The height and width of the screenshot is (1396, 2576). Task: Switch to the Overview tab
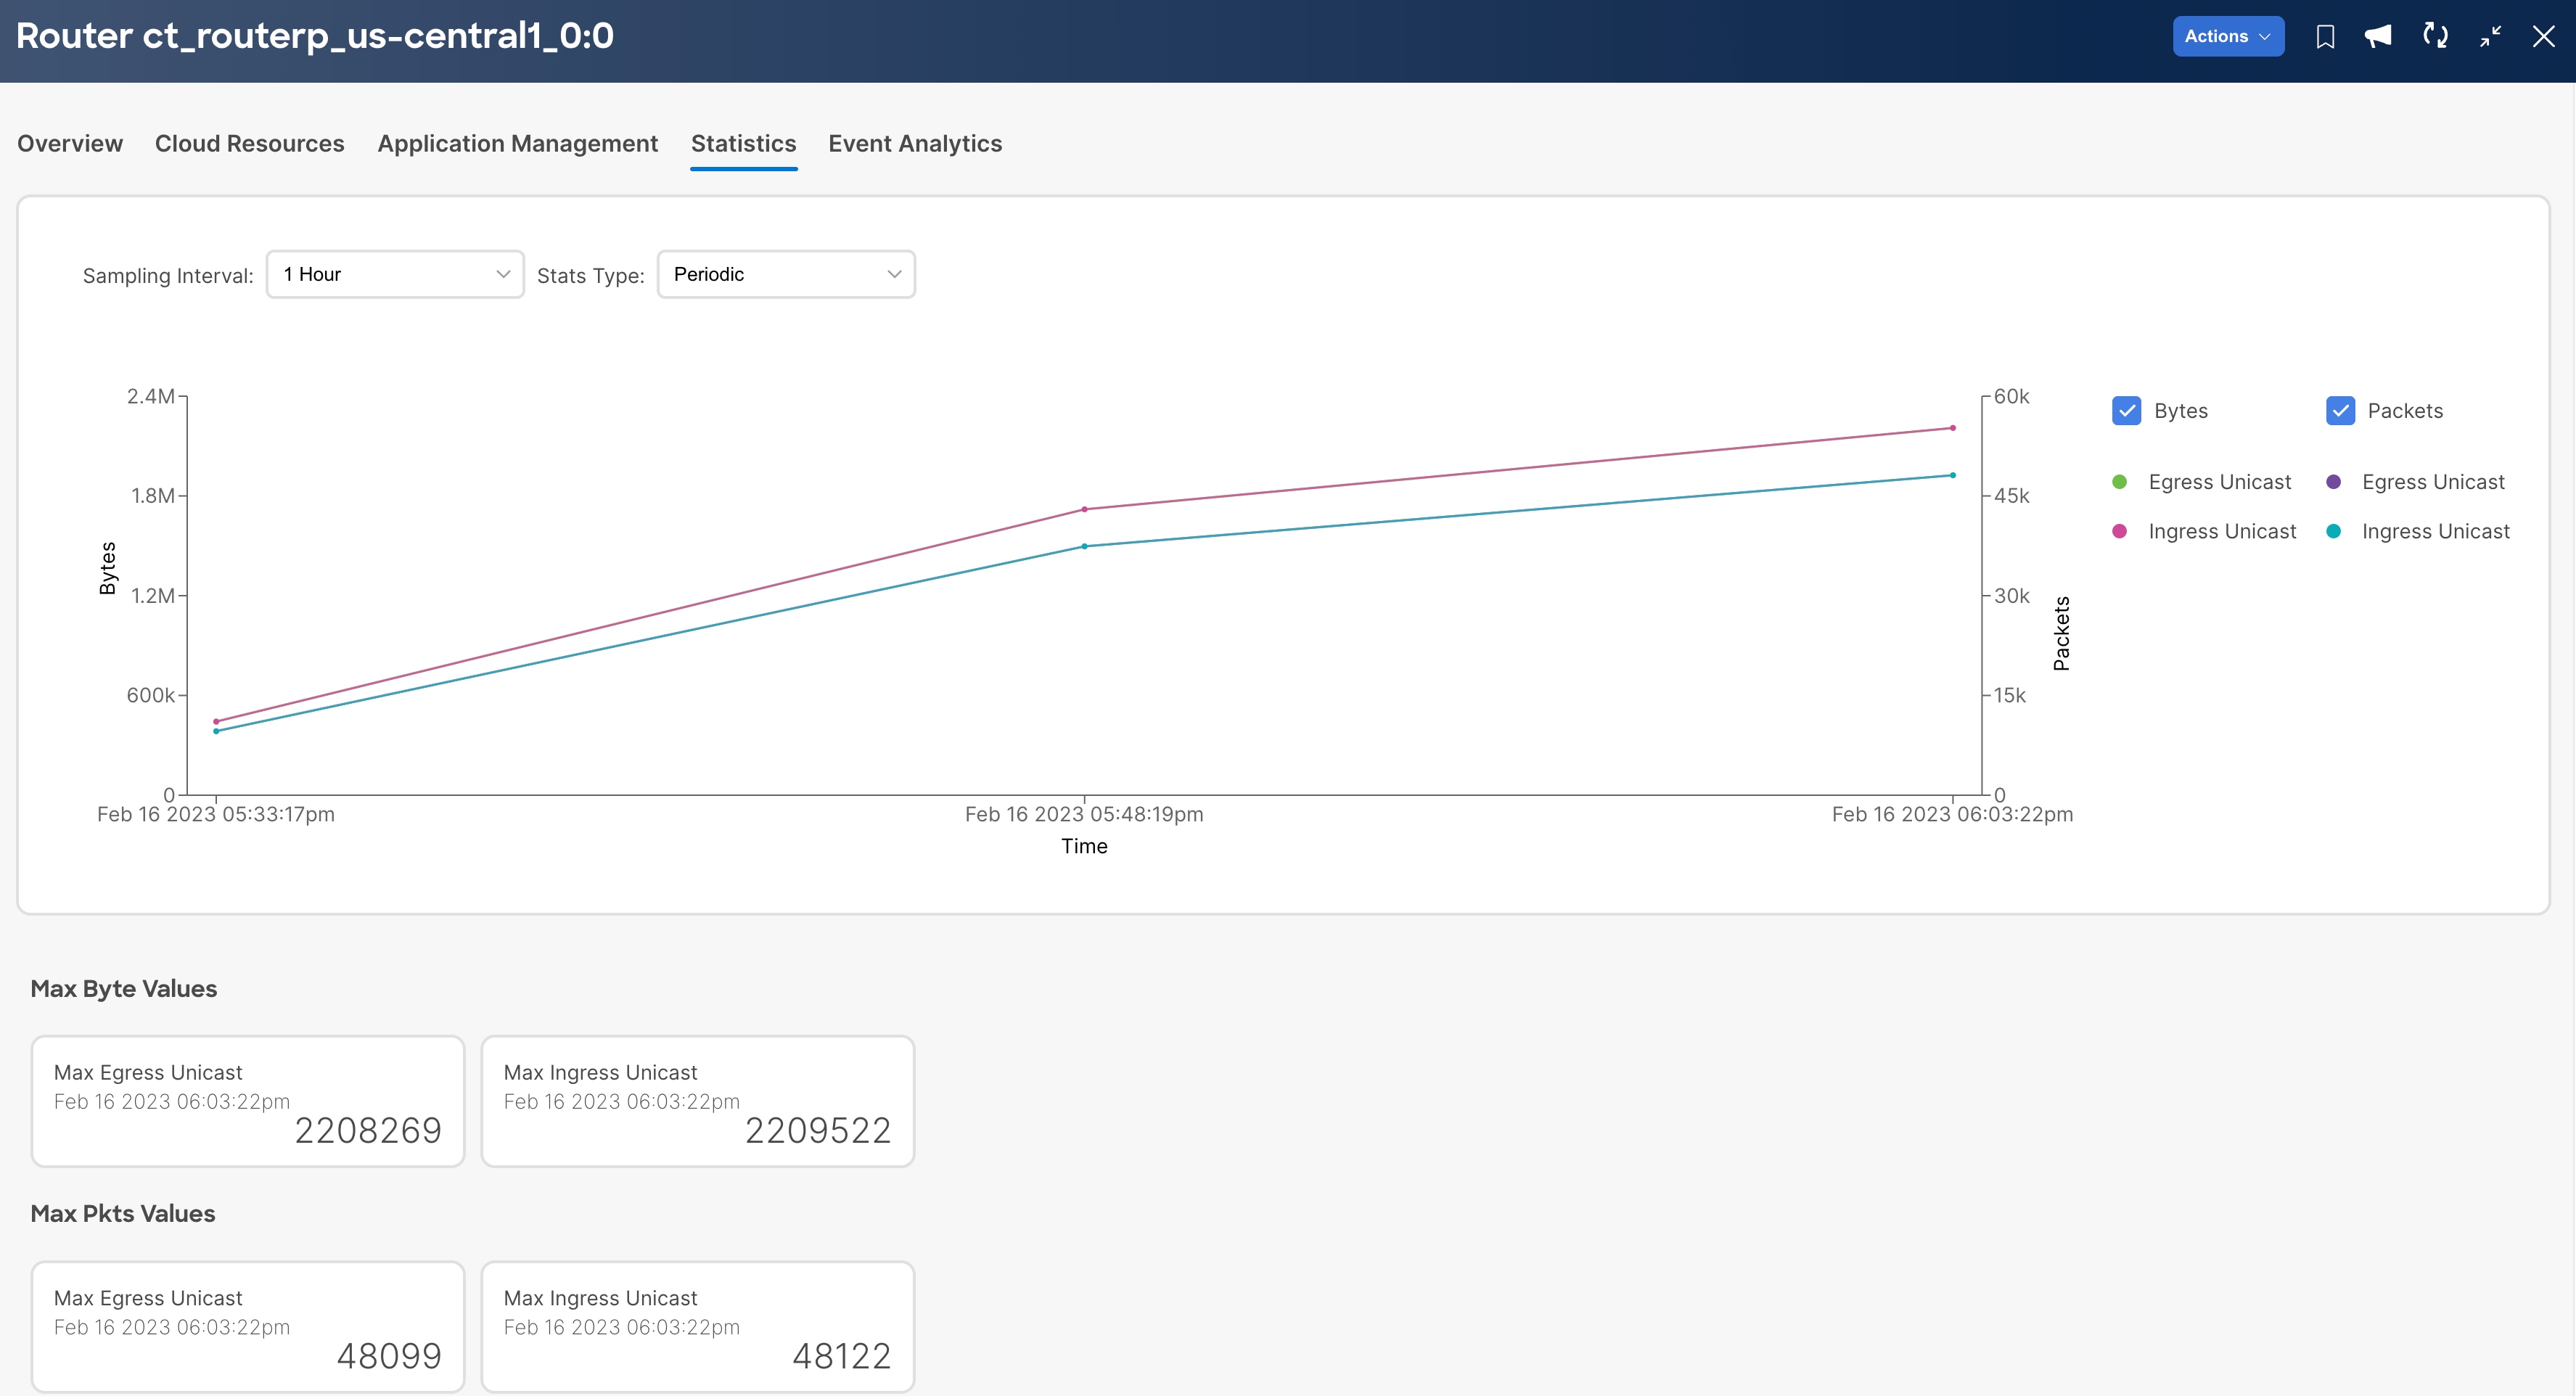70,144
